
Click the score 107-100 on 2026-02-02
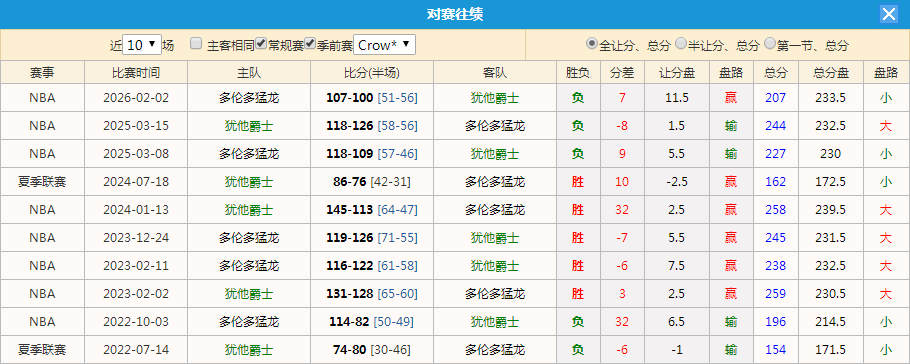[x=350, y=98]
